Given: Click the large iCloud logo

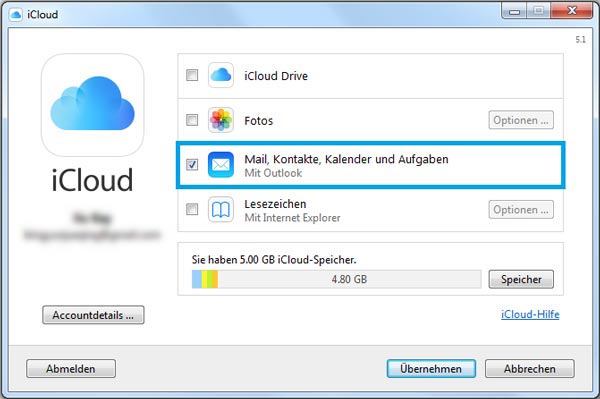Looking at the screenshot, I should 93,105.
